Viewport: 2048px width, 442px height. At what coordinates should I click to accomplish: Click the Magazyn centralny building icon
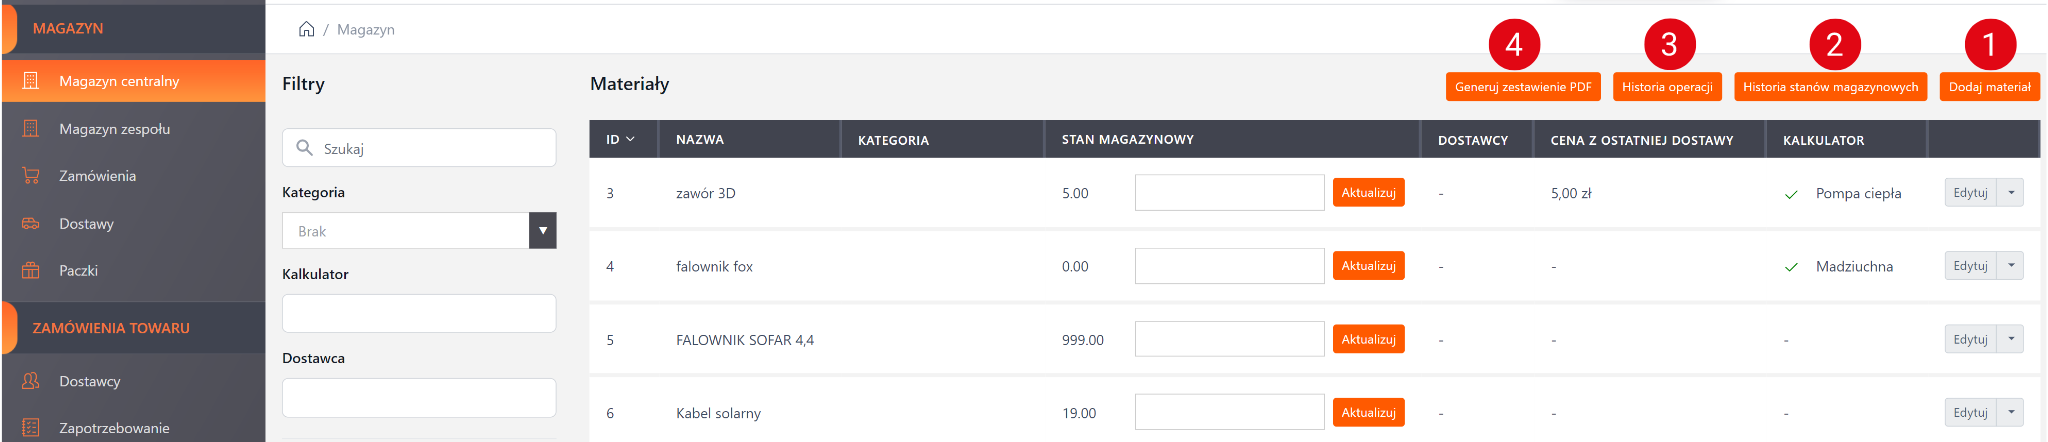pos(31,81)
